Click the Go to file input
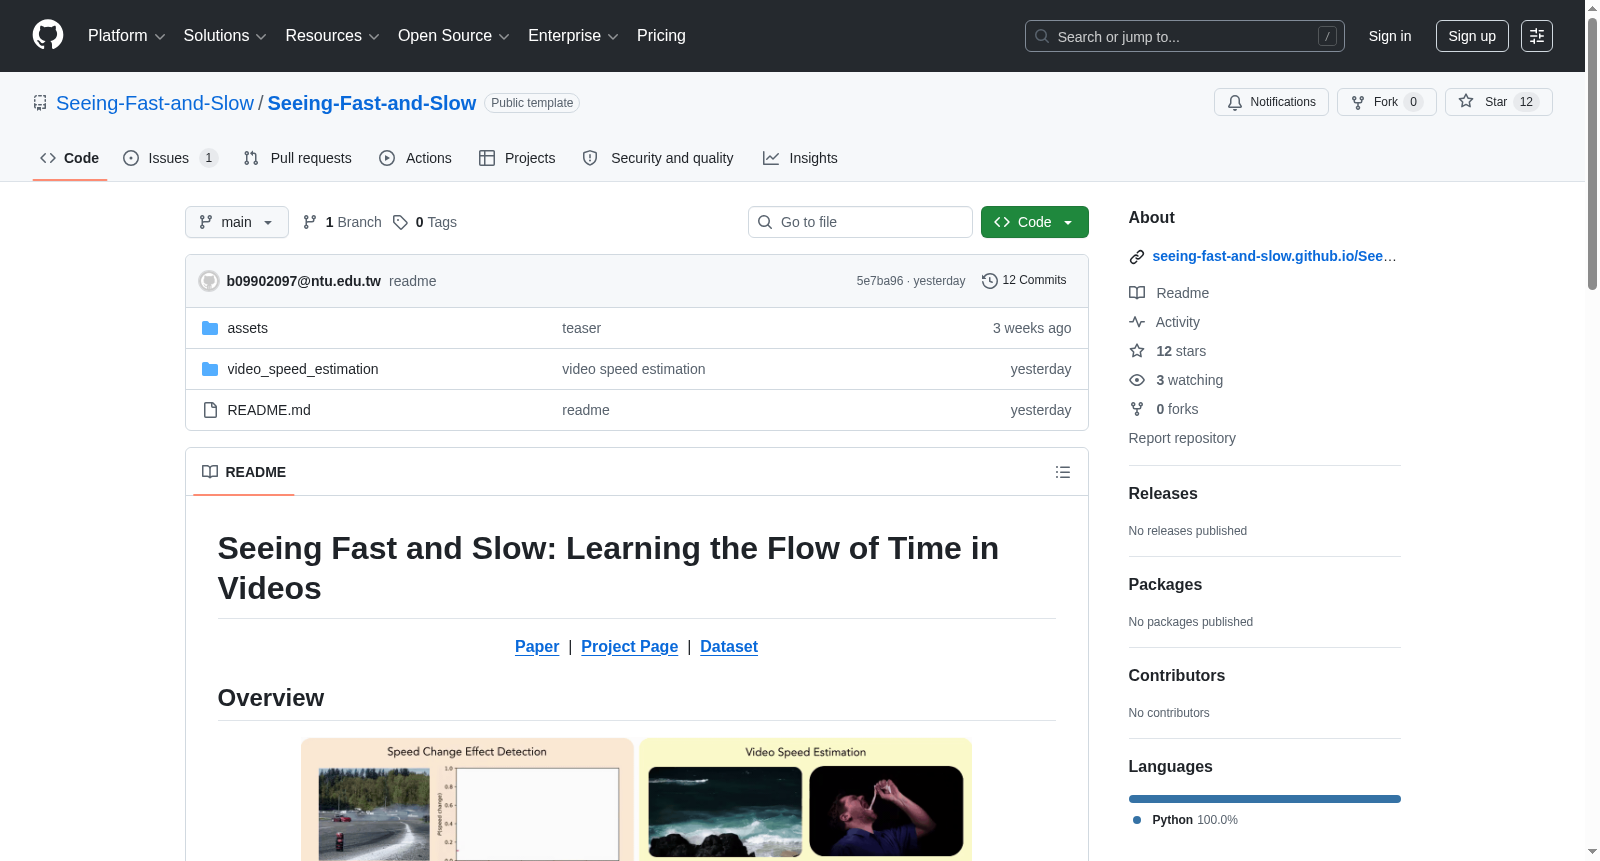The height and width of the screenshot is (861, 1600). [x=860, y=222]
